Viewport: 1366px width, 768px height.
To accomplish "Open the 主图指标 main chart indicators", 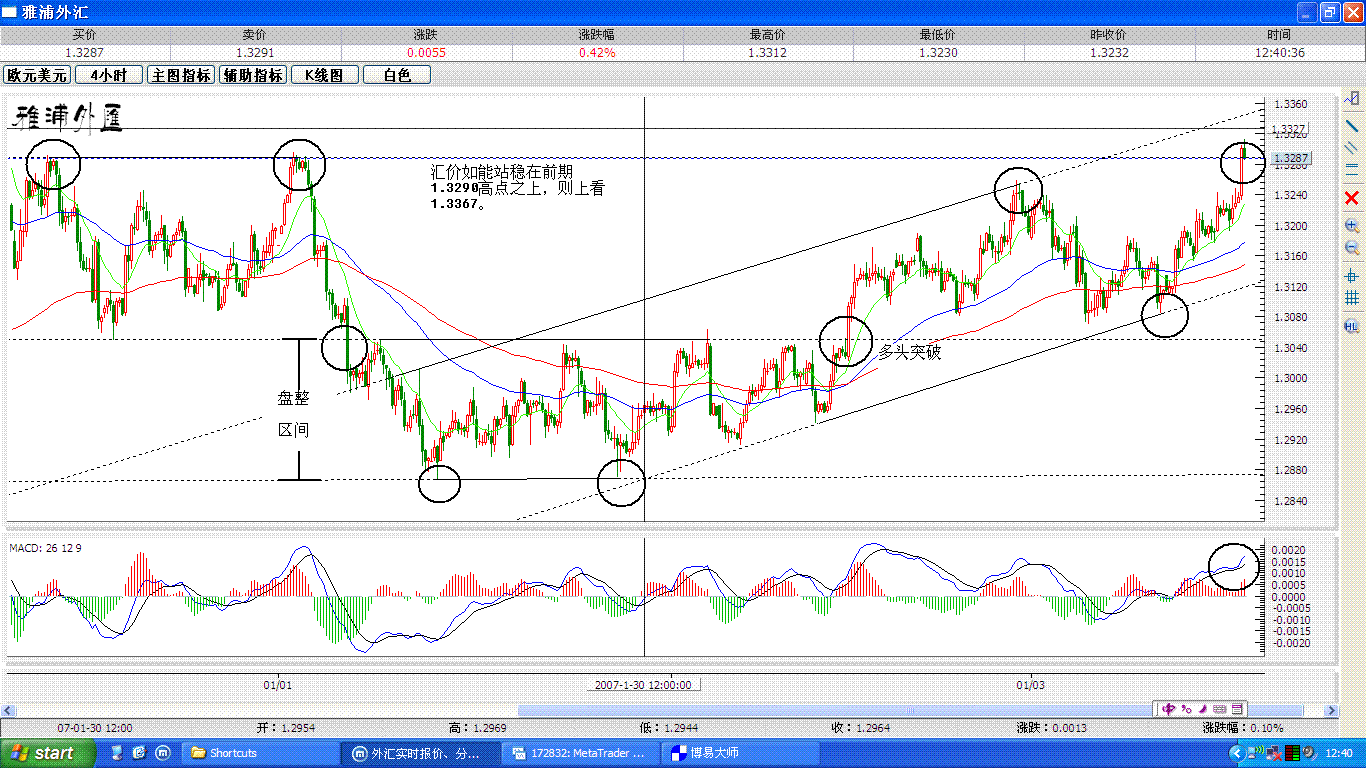I will (181, 75).
